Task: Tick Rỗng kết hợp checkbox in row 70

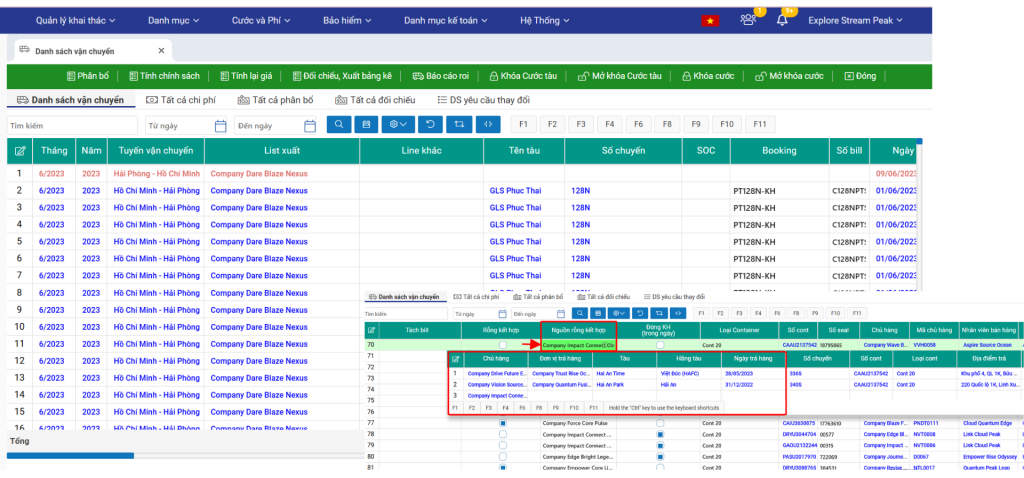Action: (503, 345)
